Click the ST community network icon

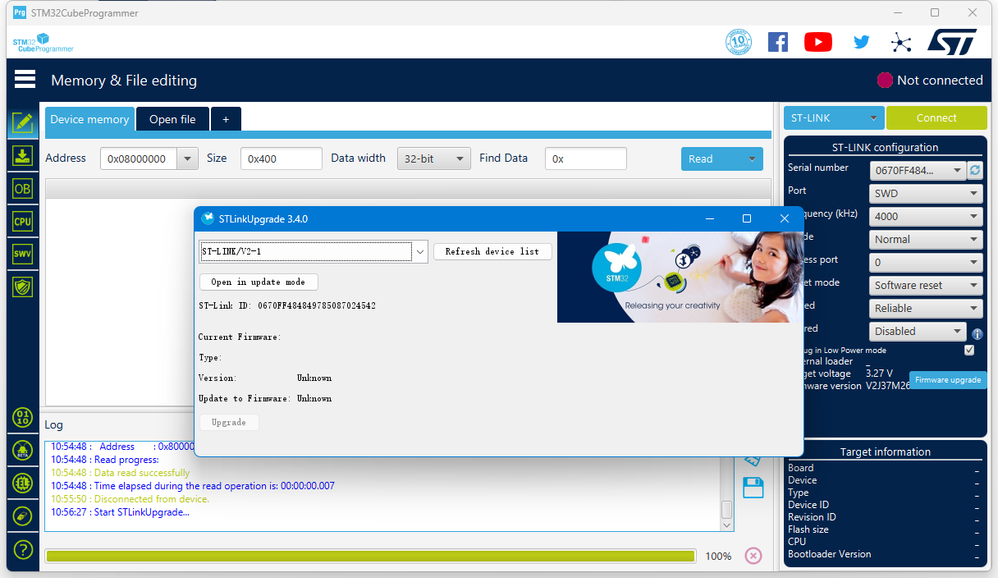(901, 43)
